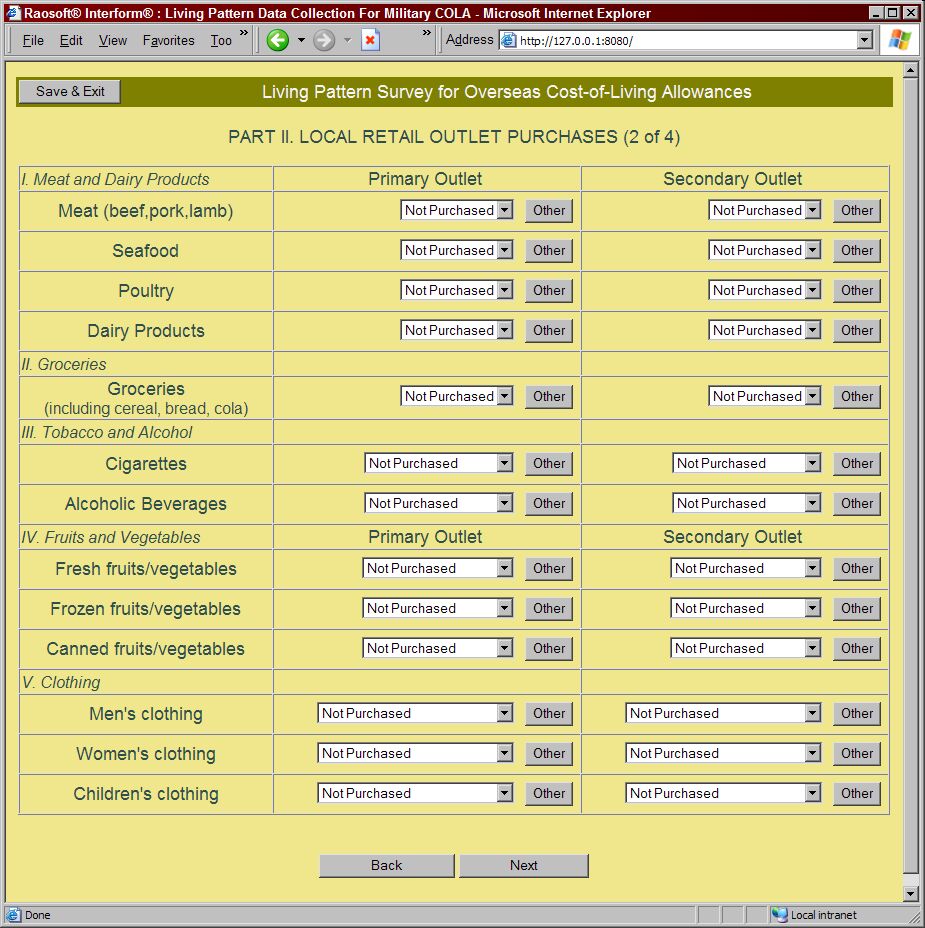The width and height of the screenshot is (925, 928).
Task: Open Canned fruits/vegetables Primary Outlet dropdown
Action: [x=437, y=648]
